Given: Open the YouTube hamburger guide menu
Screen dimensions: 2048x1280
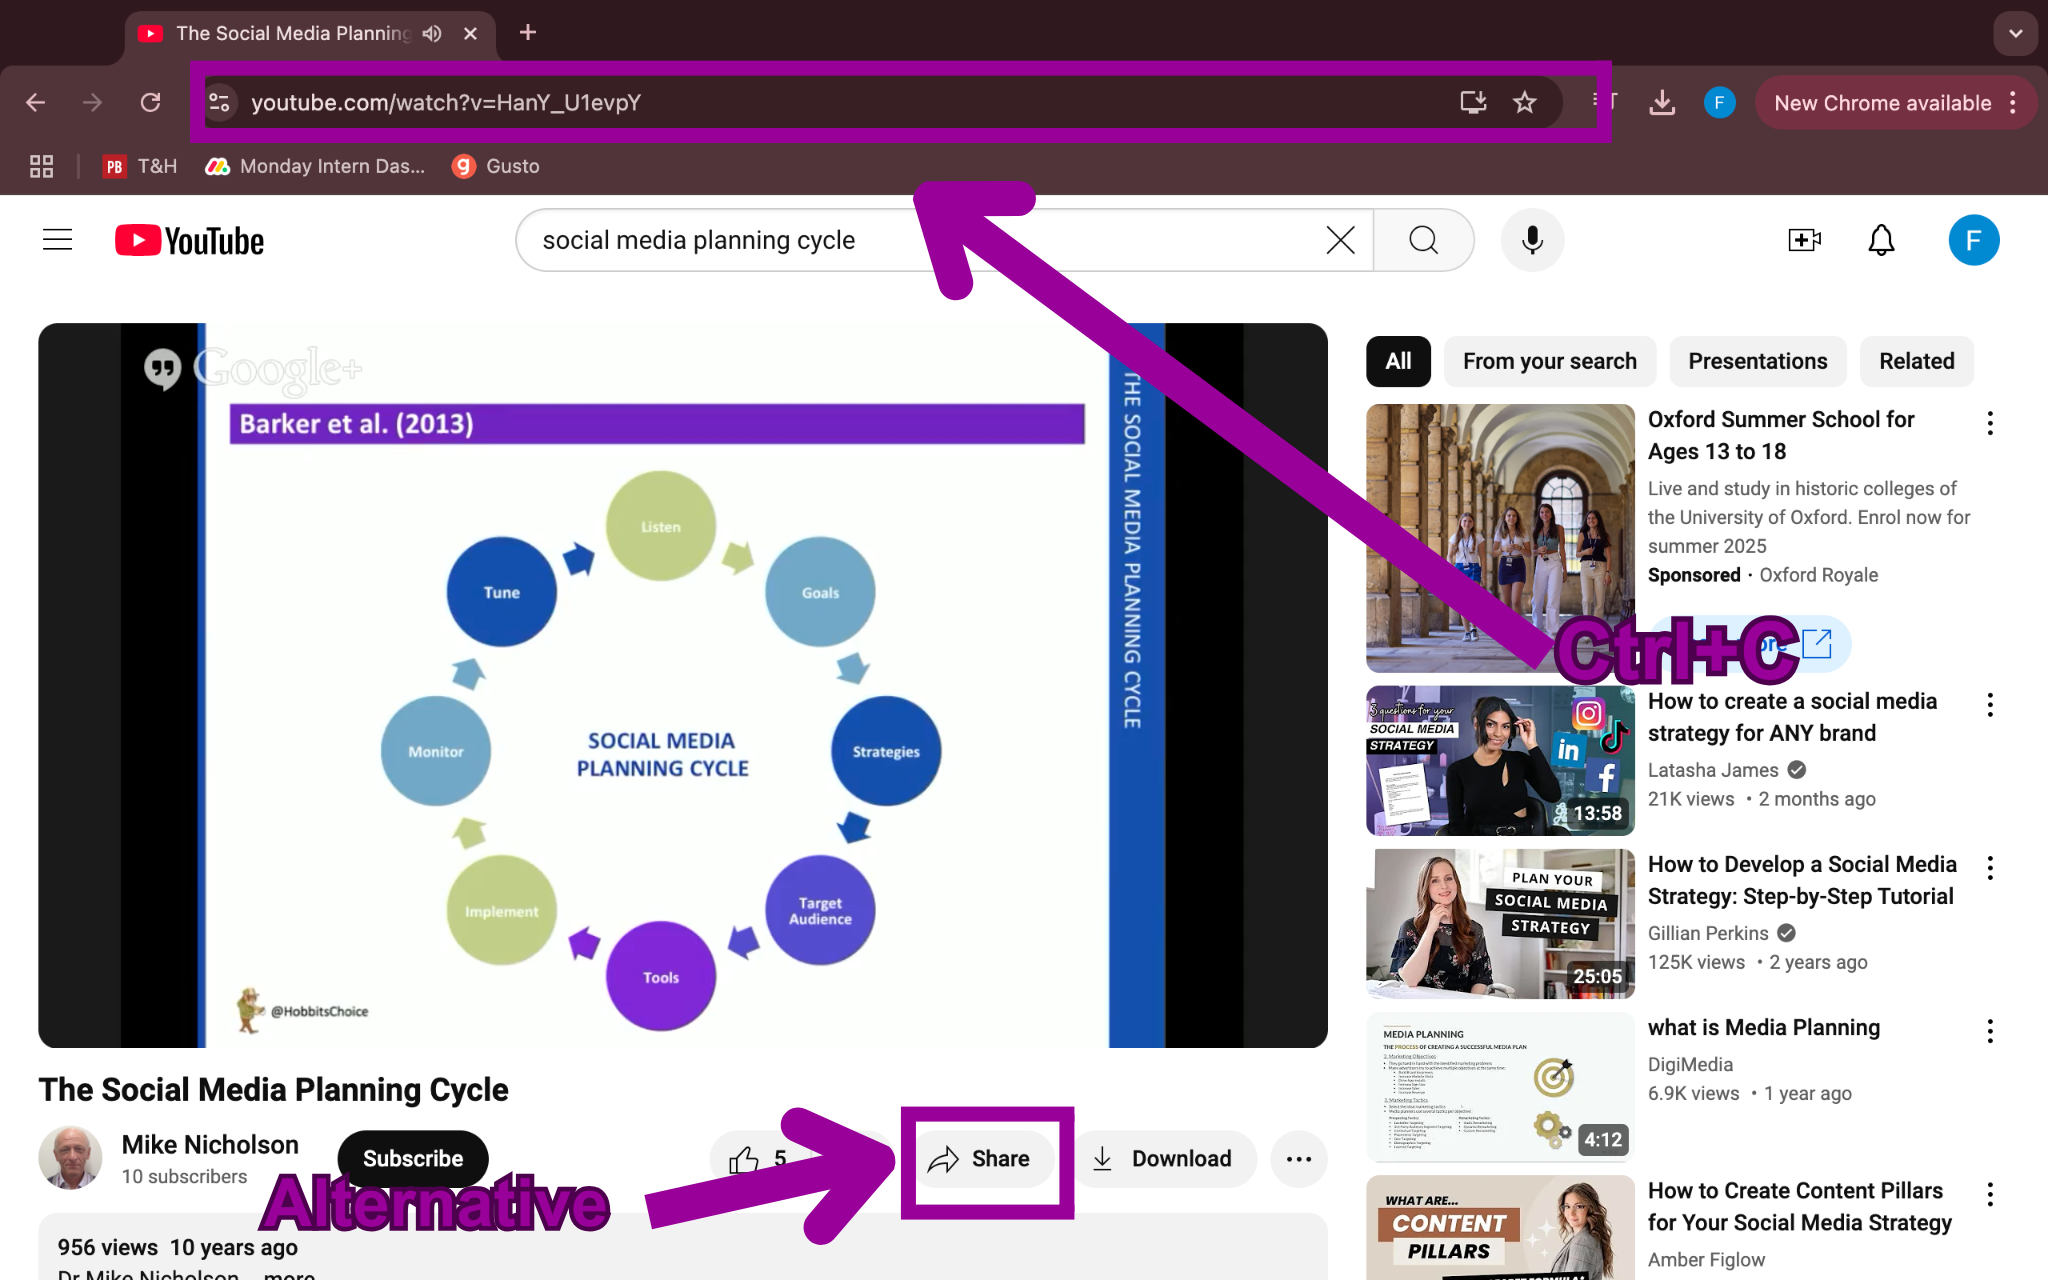Looking at the screenshot, I should coord(58,240).
